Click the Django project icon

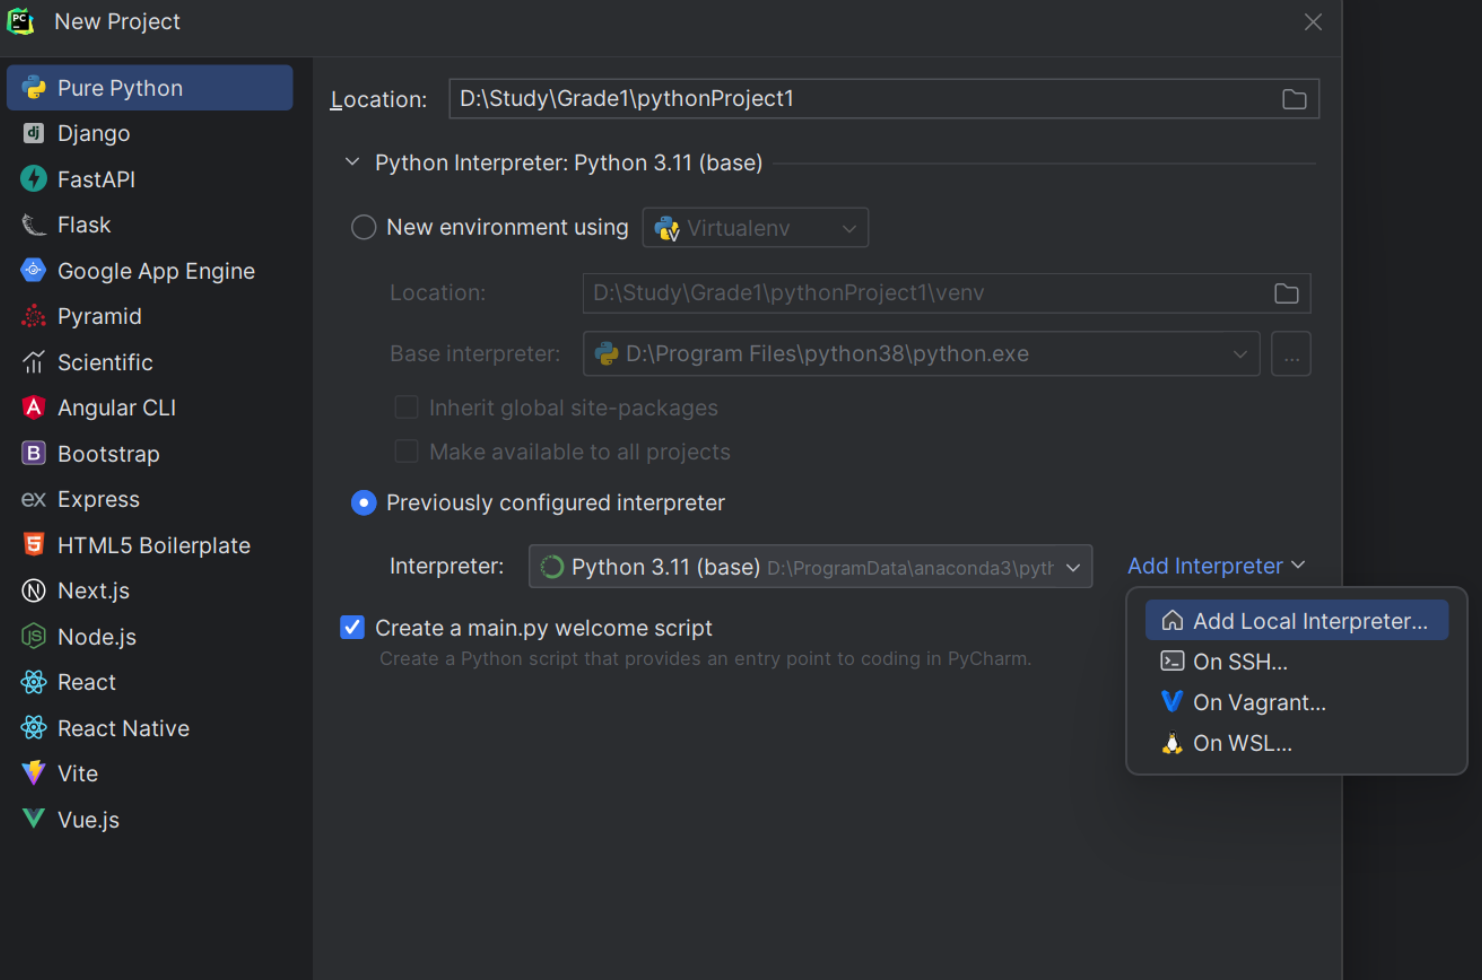coord(34,133)
